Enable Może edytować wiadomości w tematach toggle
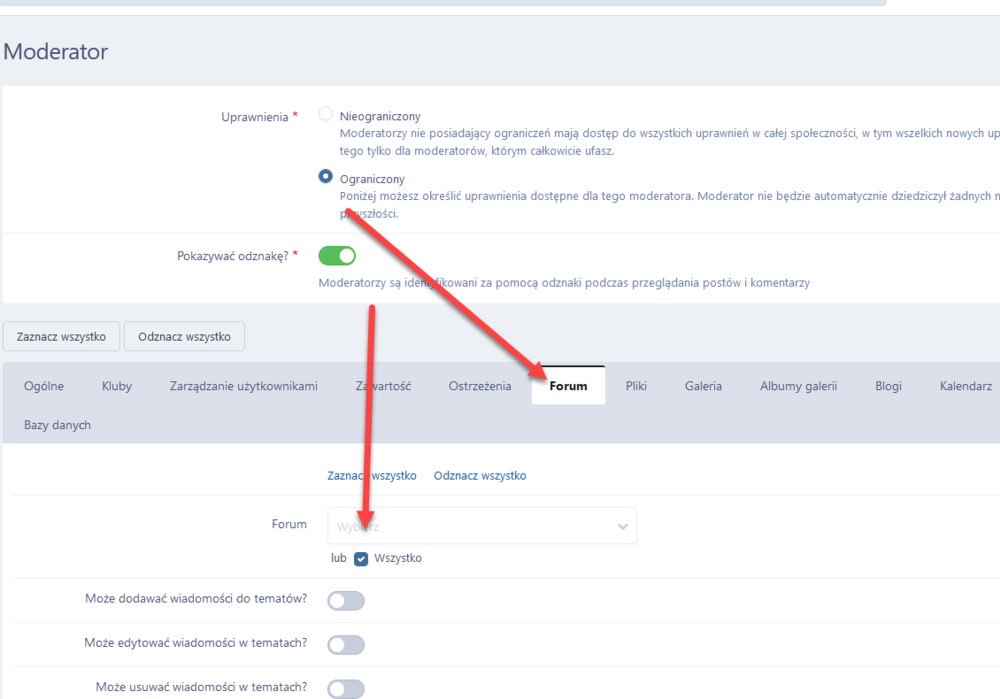The height and width of the screenshot is (699, 1000). pyautogui.click(x=346, y=645)
